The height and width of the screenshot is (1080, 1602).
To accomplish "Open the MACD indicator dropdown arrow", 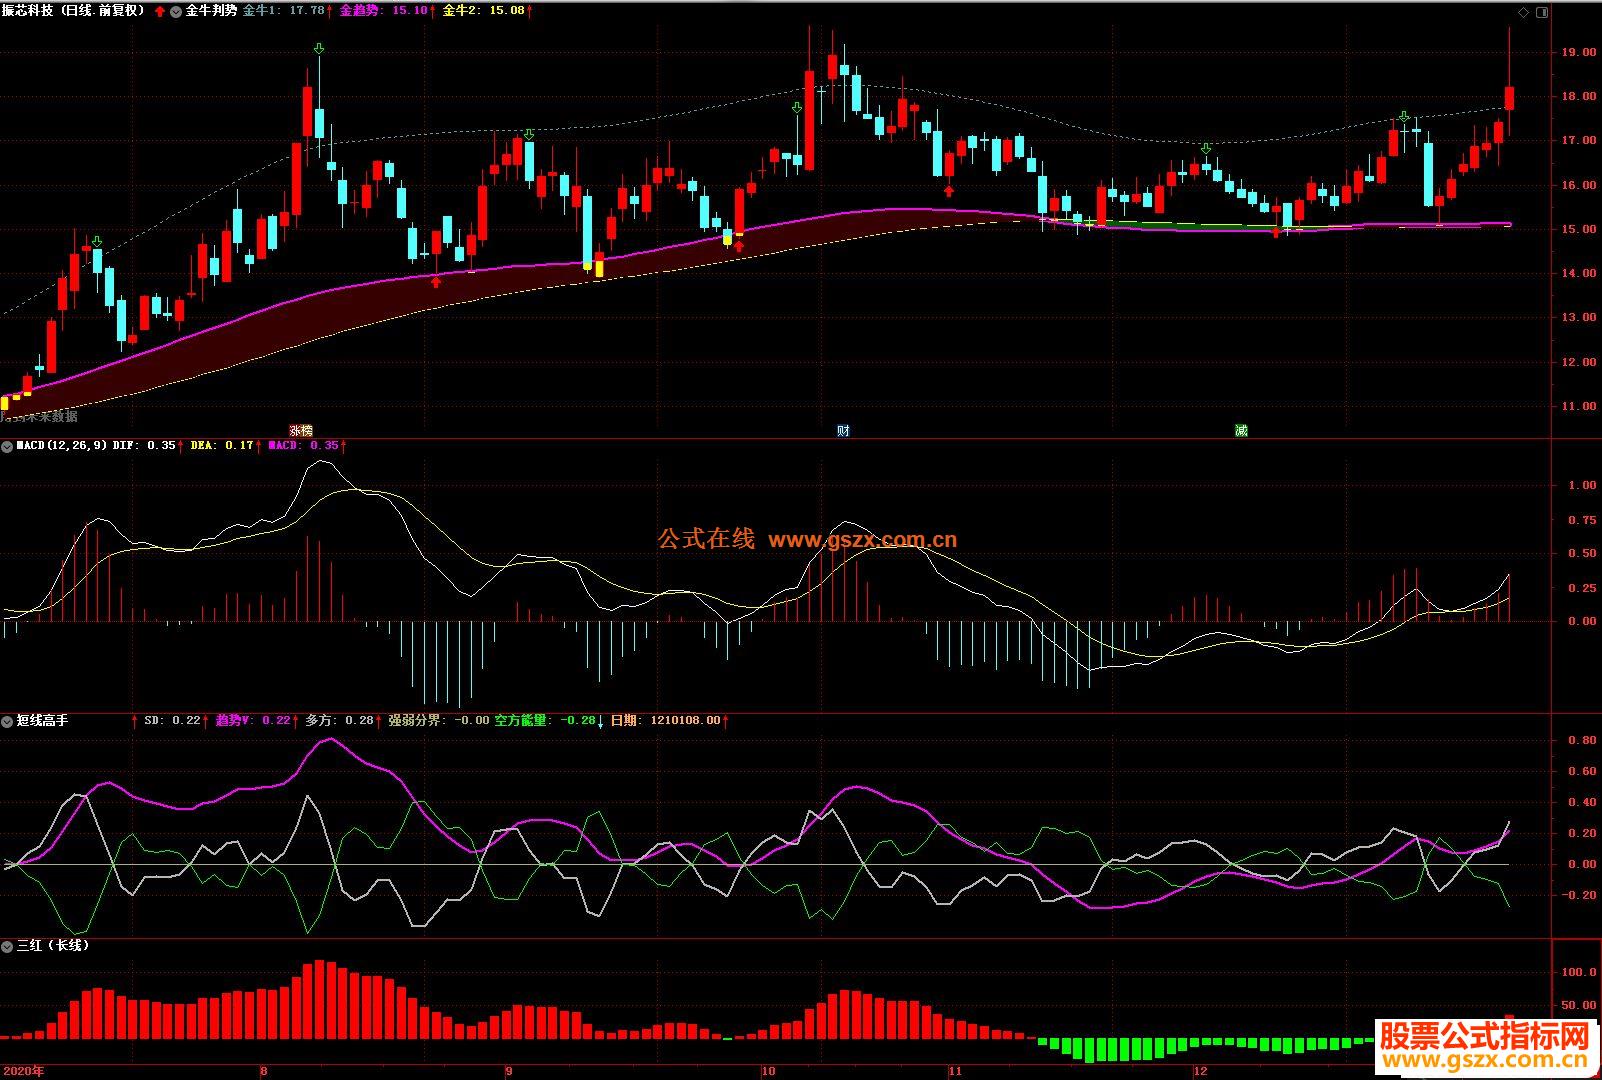I will tap(7, 446).
